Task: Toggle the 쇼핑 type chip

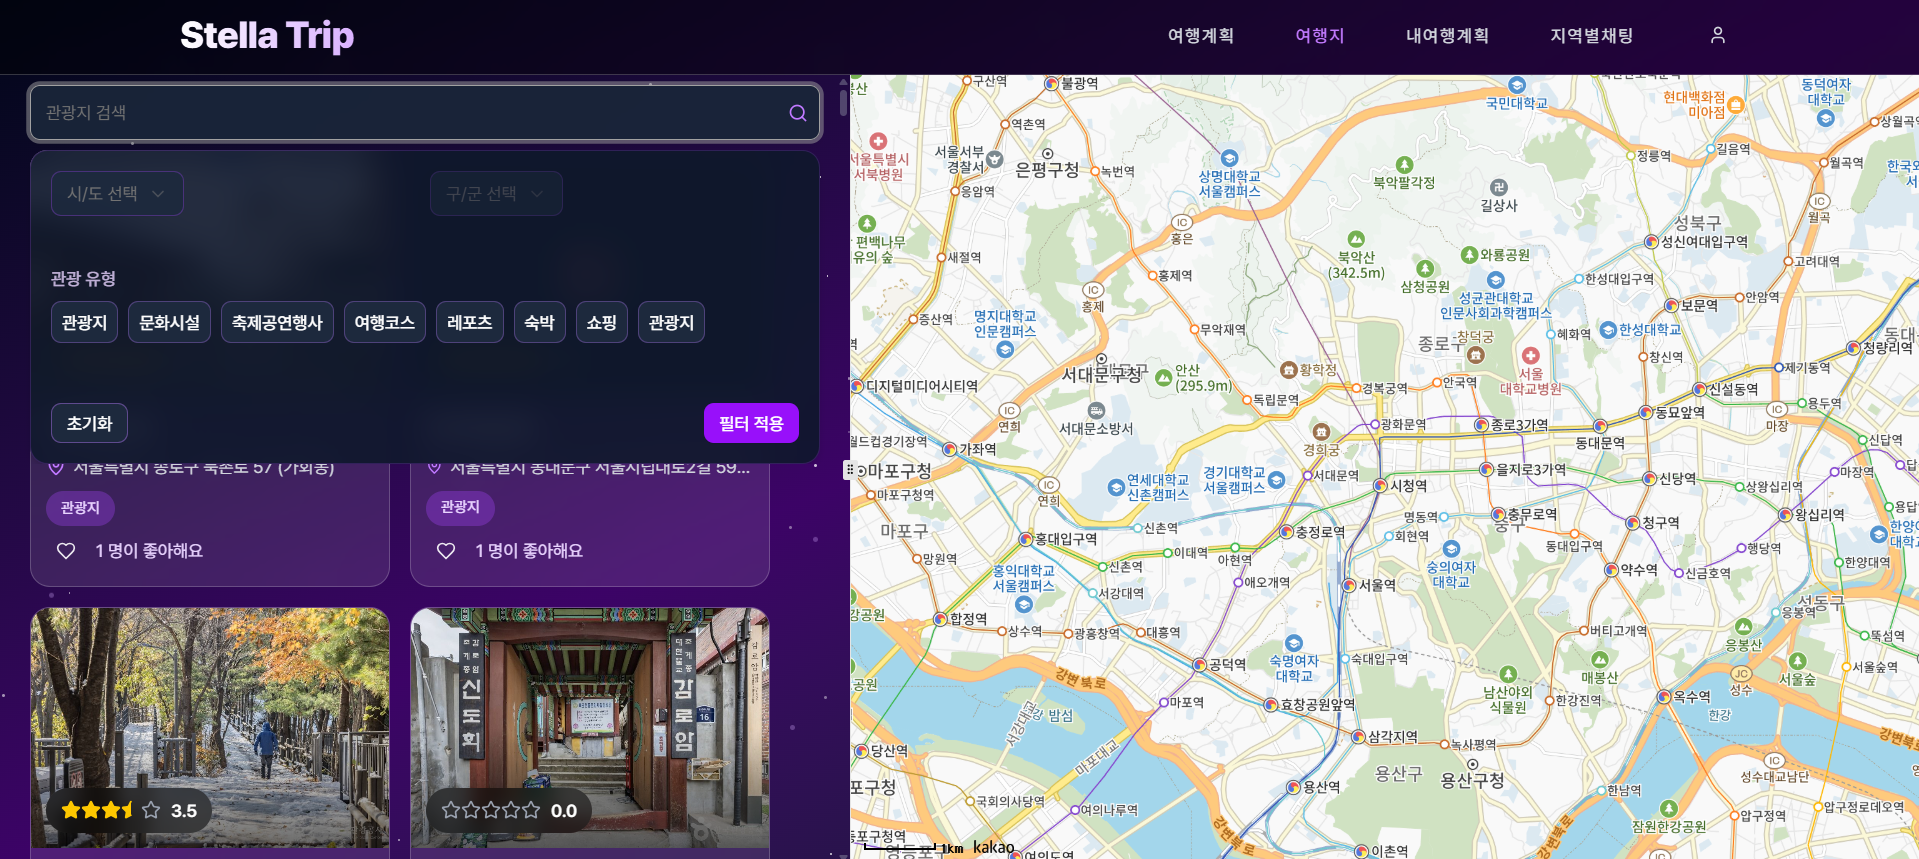Action: pyautogui.click(x=601, y=323)
